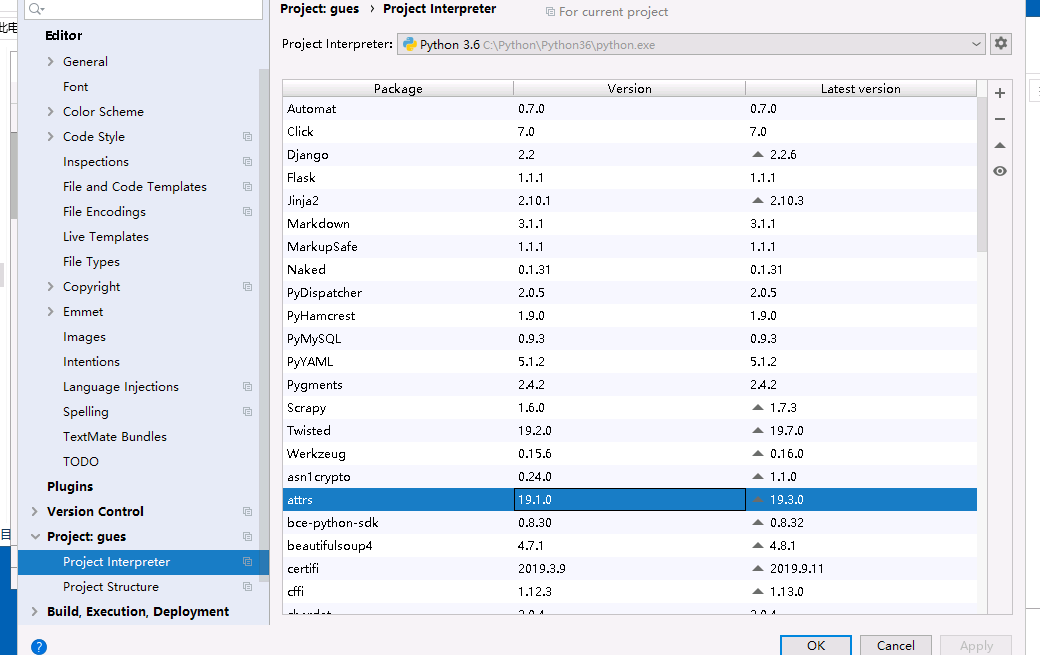Open the Images settings page
This screenshot has width=1040, height=655.
(84, 337)
